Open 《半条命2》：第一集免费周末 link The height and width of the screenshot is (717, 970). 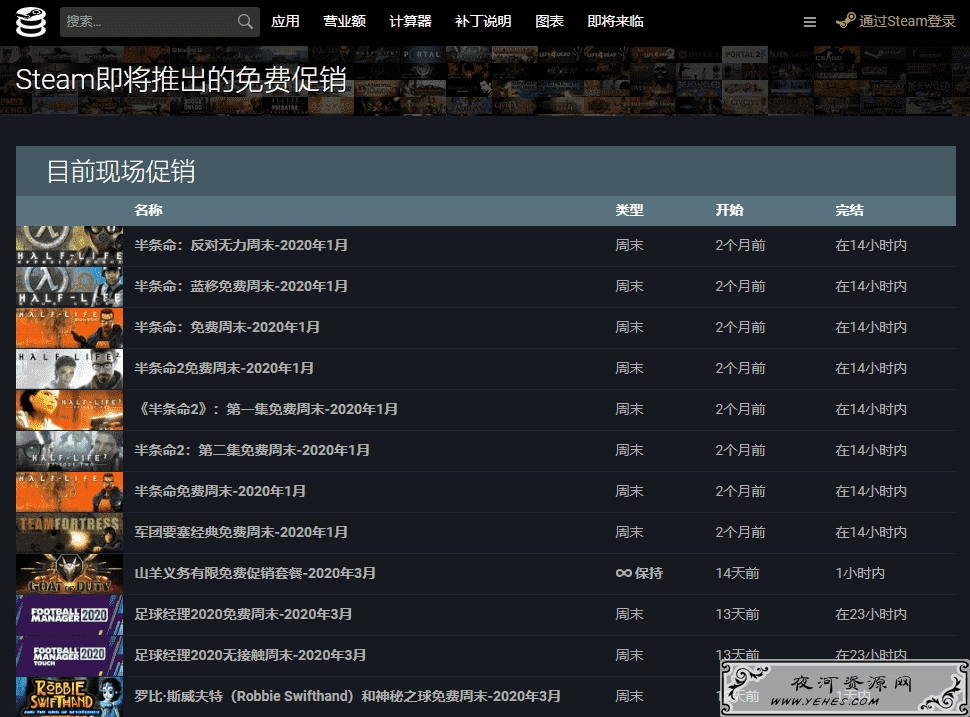[x=266, y=410]
